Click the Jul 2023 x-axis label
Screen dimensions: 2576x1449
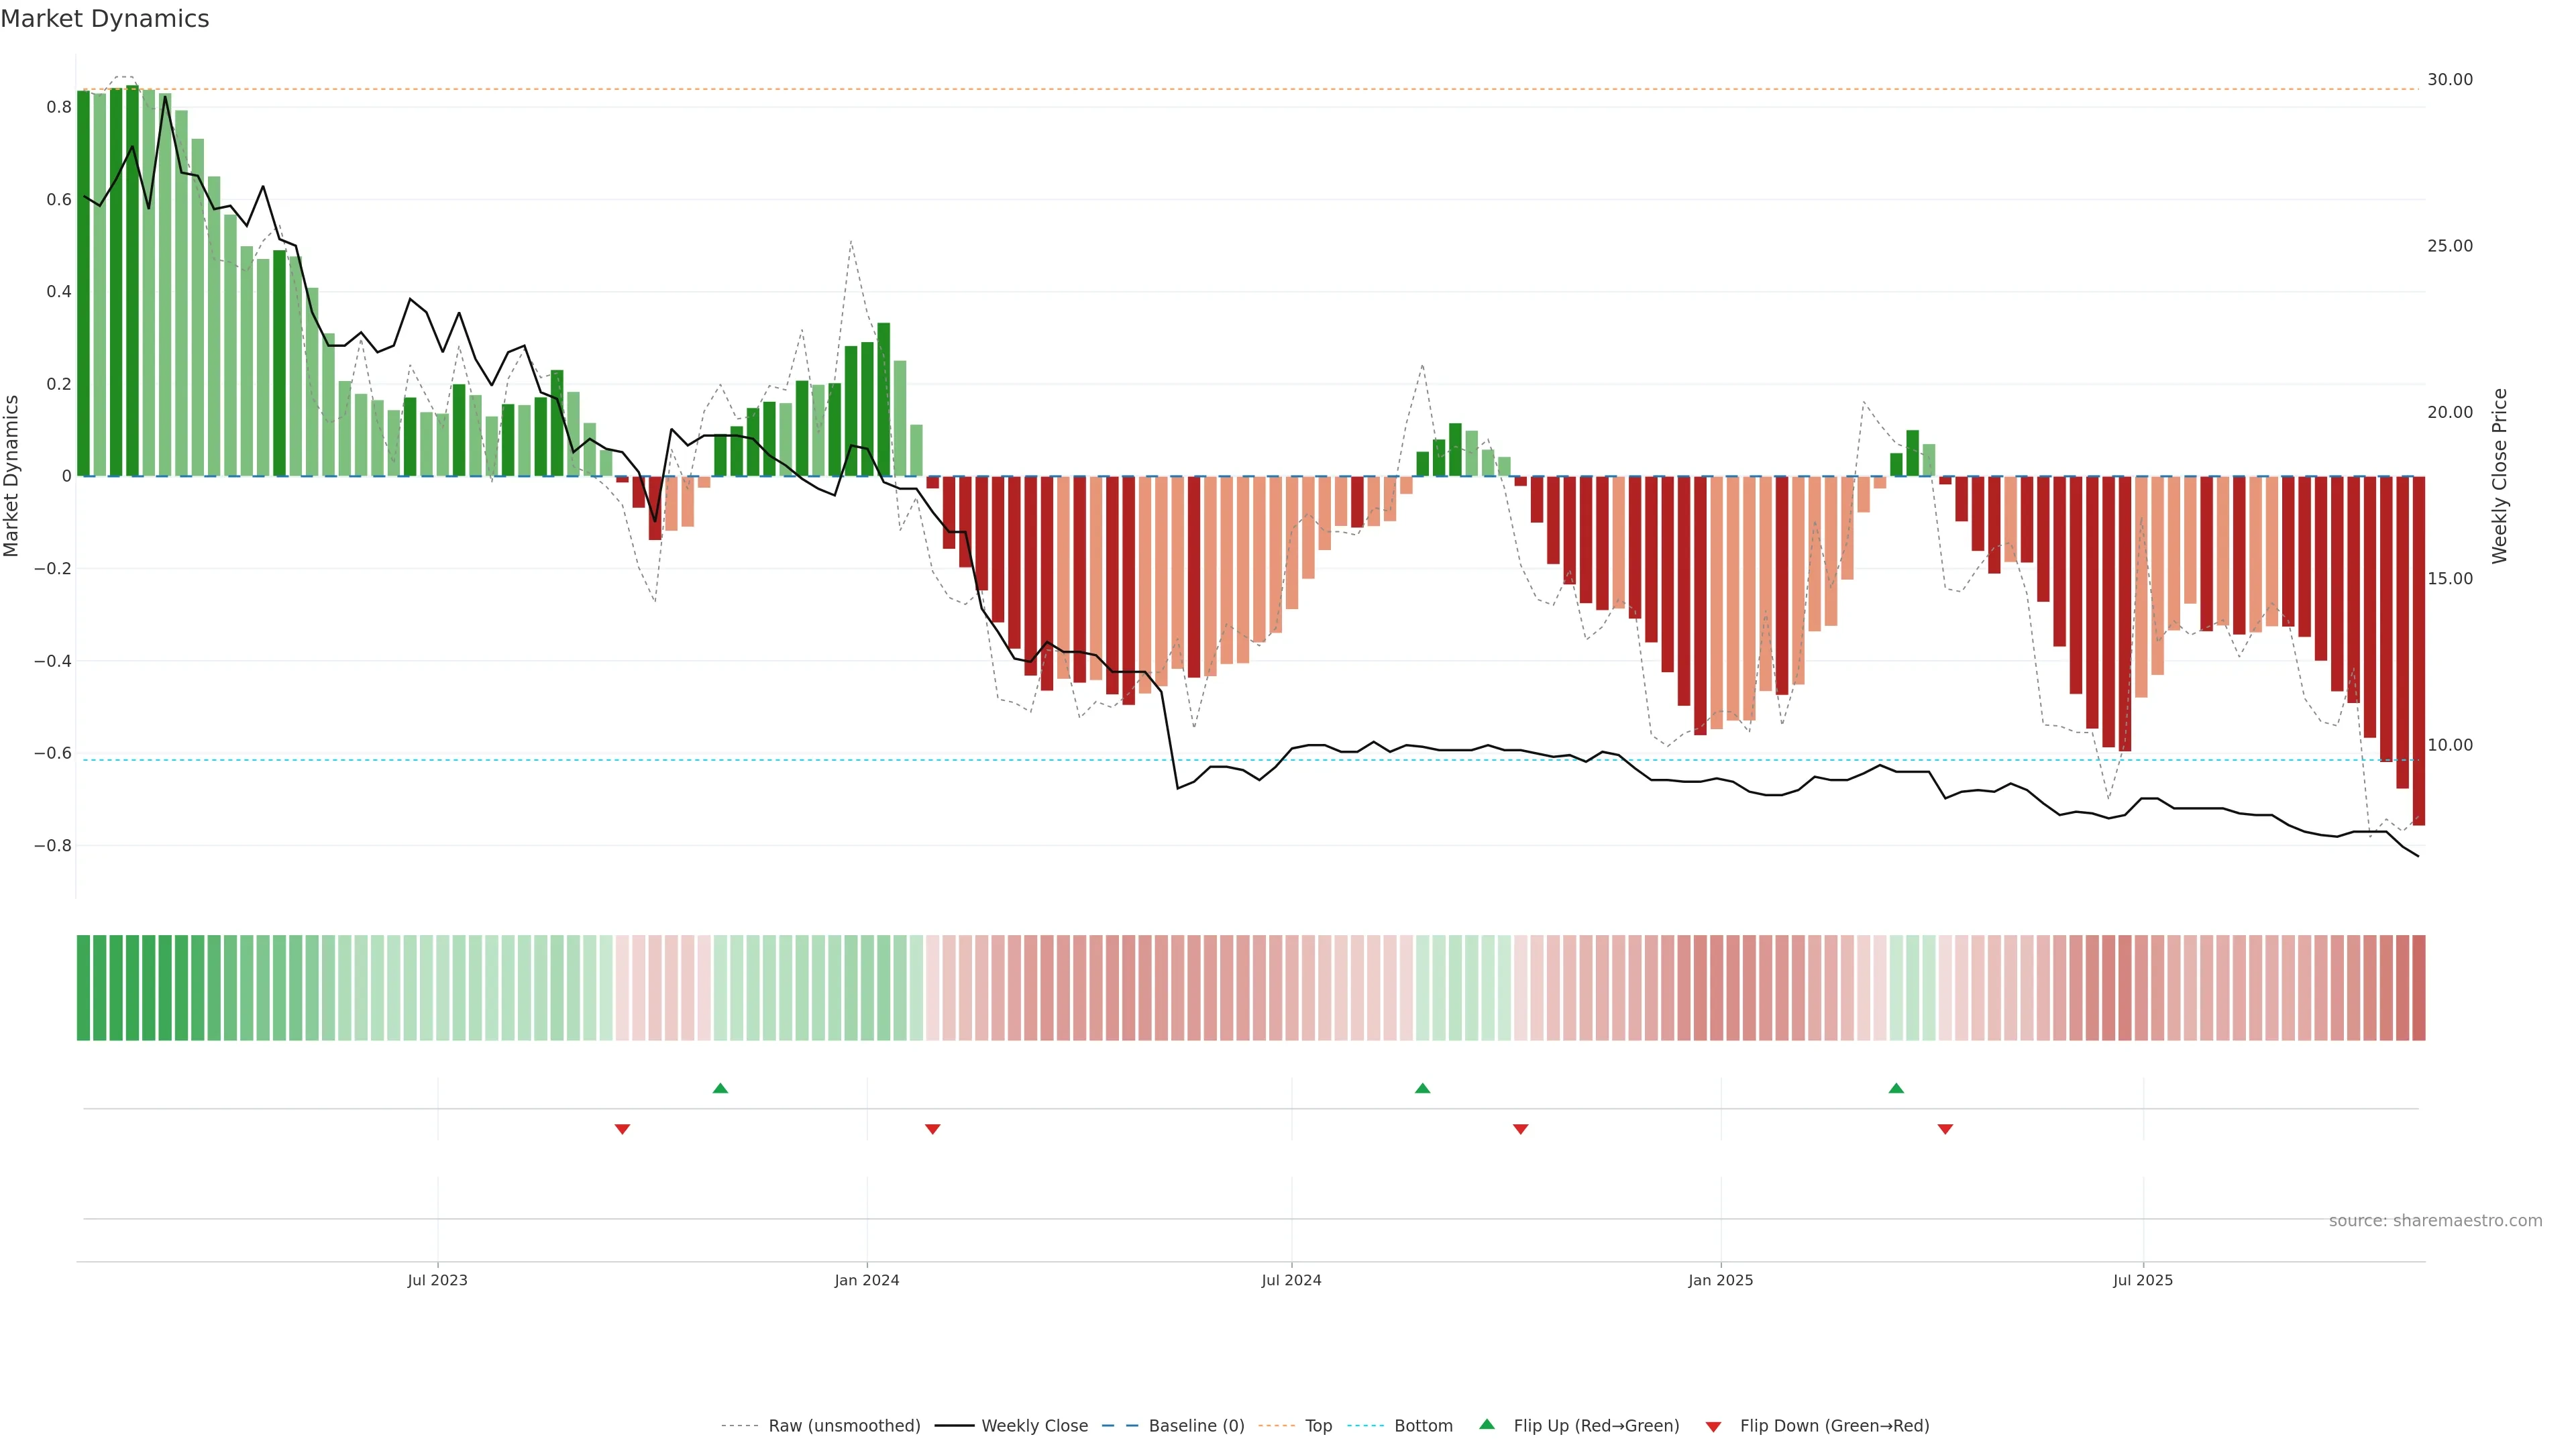tap(437, 1280)
